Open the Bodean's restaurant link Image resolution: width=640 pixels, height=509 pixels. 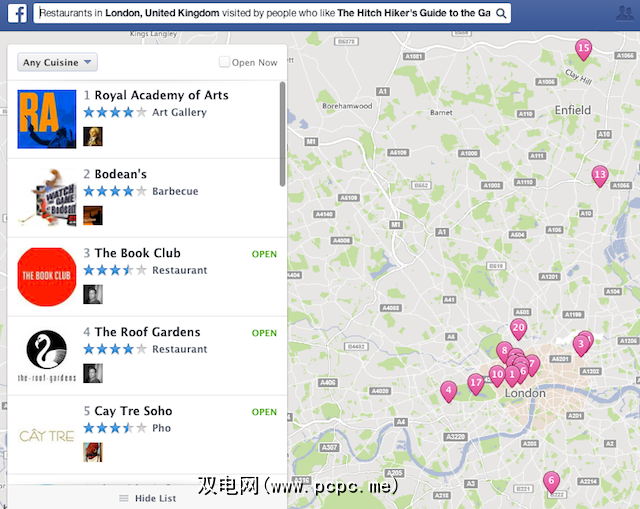click(120, 174)
